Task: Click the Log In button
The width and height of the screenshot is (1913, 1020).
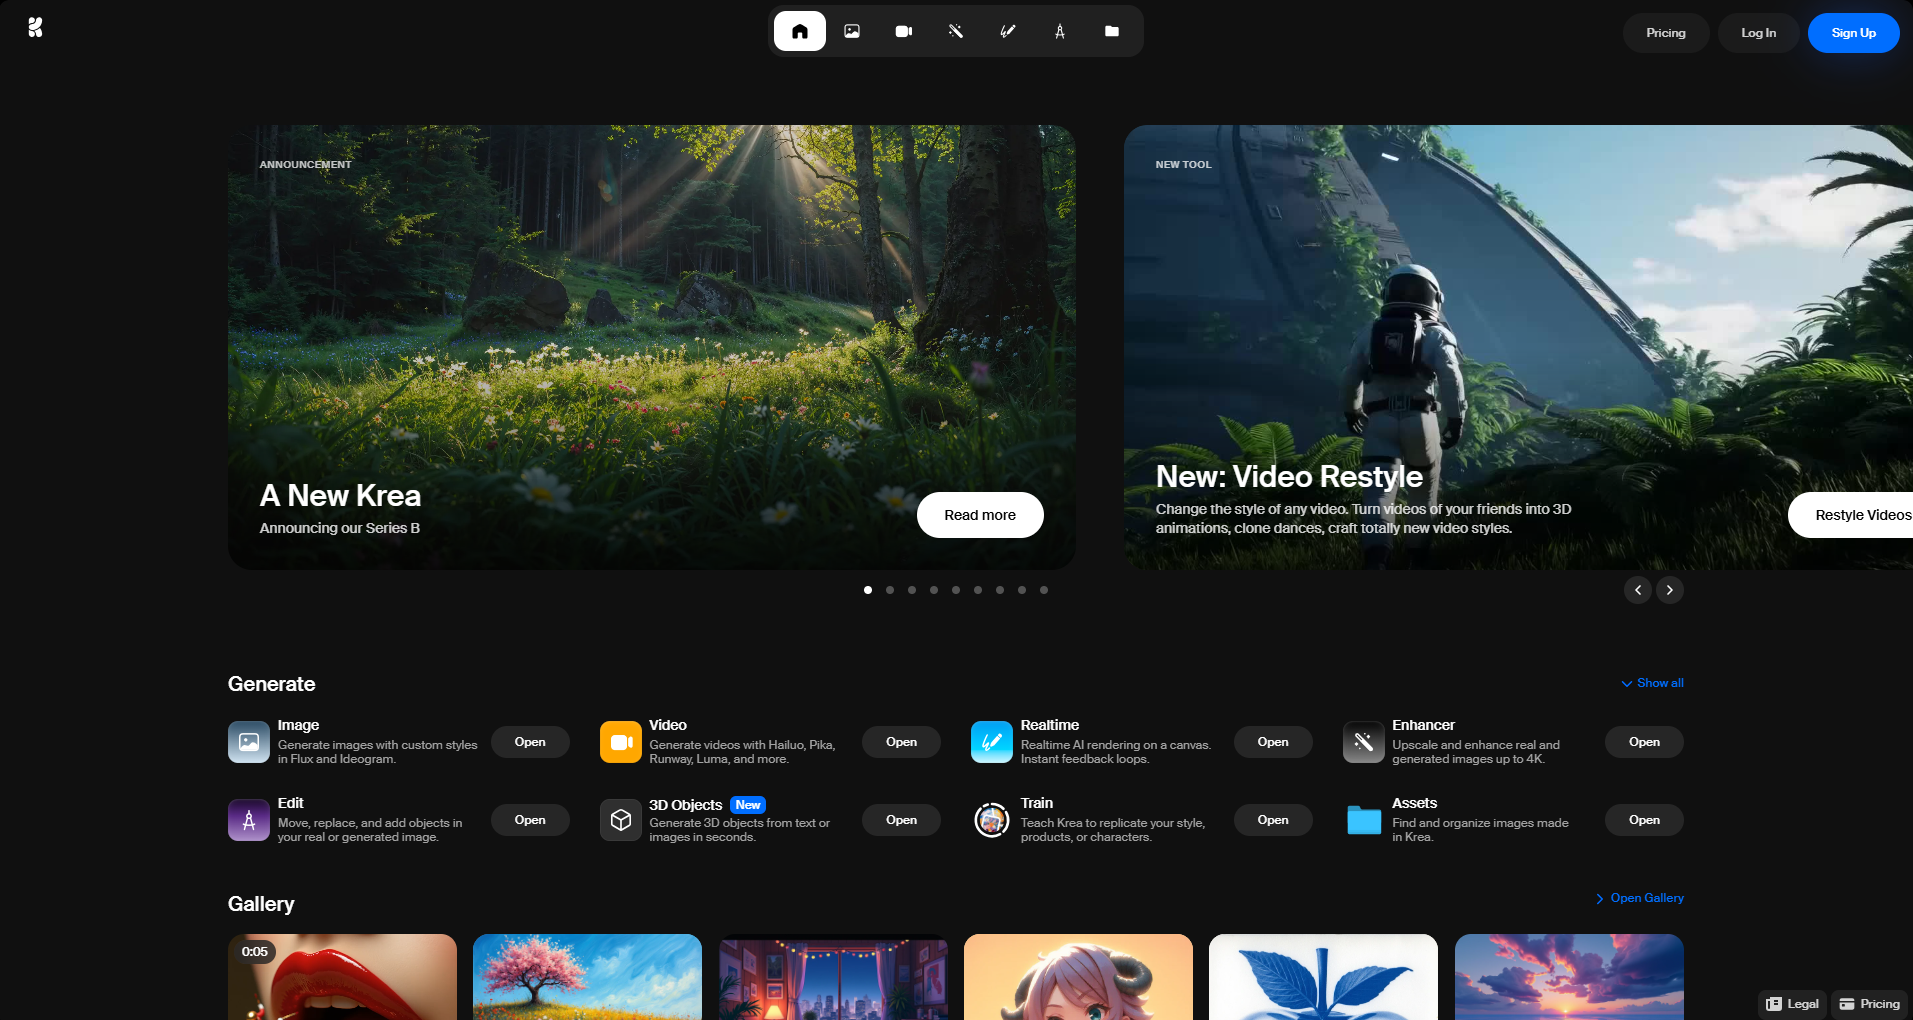Action: tap(1759, 33)
